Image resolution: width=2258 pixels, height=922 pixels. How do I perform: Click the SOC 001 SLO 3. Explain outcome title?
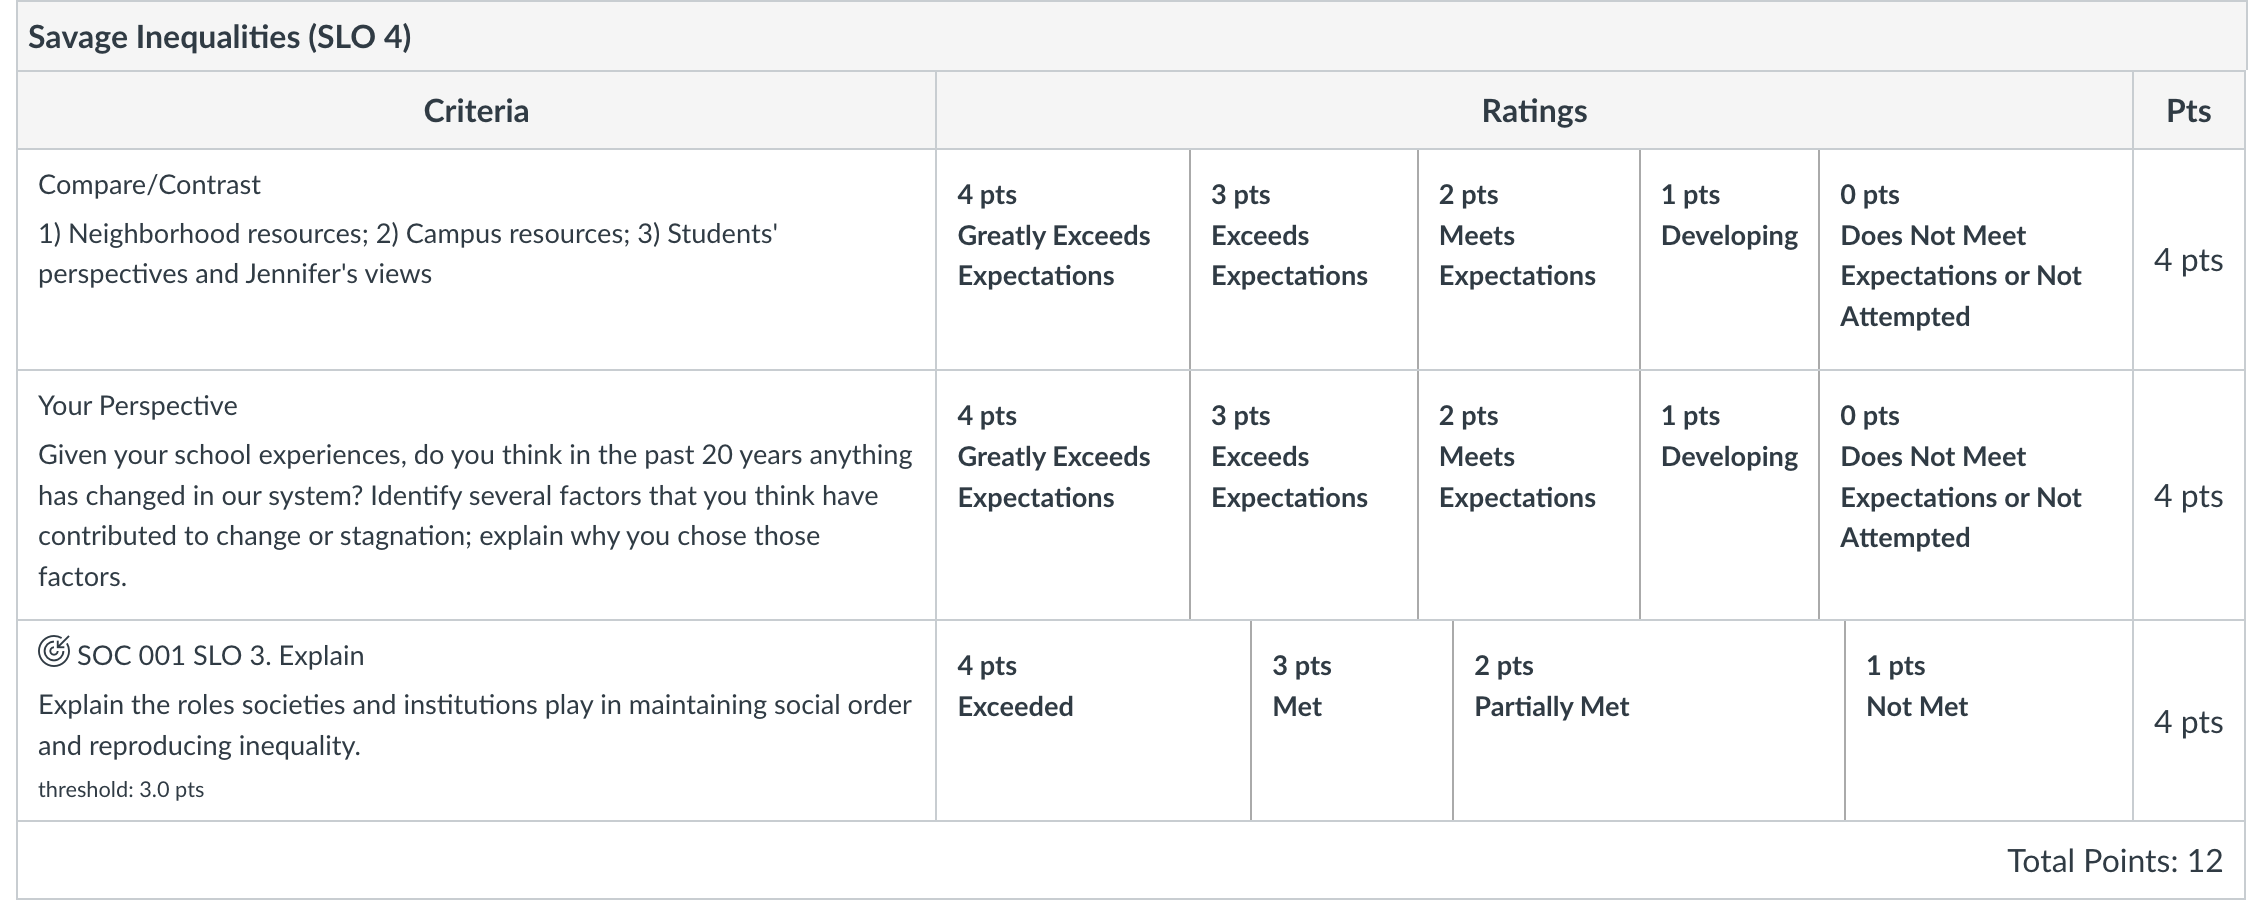[x=220, y=656]
